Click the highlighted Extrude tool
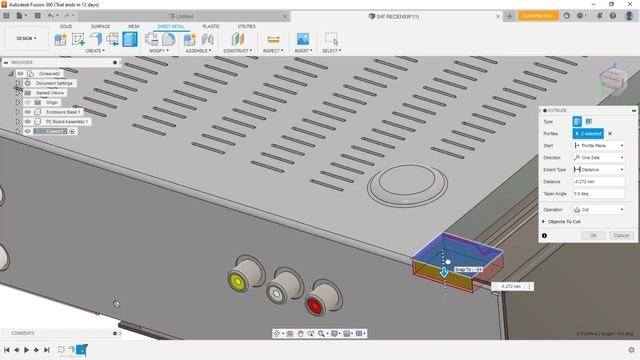This screenshot has height=360, width=640. (130, 39)
